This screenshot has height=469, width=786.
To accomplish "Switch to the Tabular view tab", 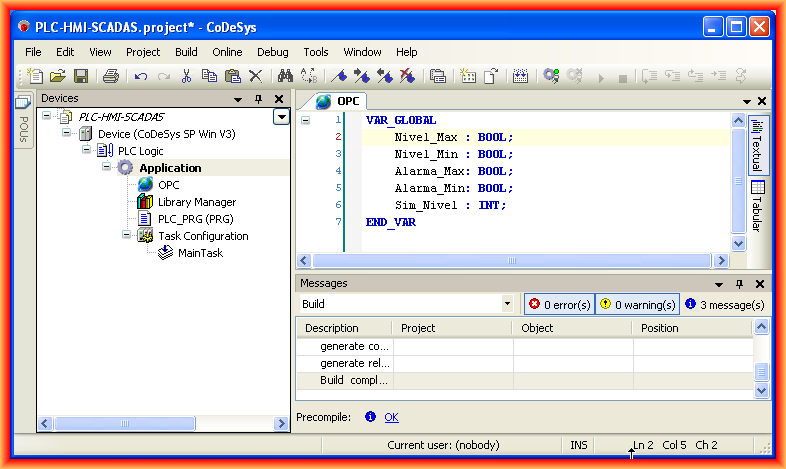I will click(757, 206).
